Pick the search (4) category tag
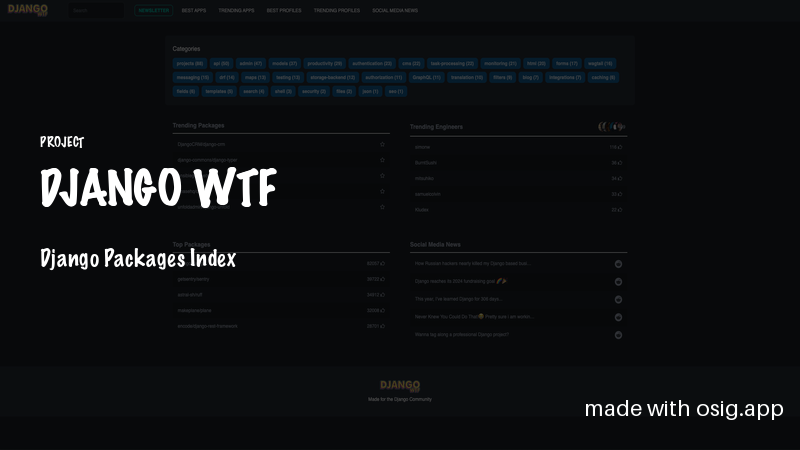 tap(254, 91)
